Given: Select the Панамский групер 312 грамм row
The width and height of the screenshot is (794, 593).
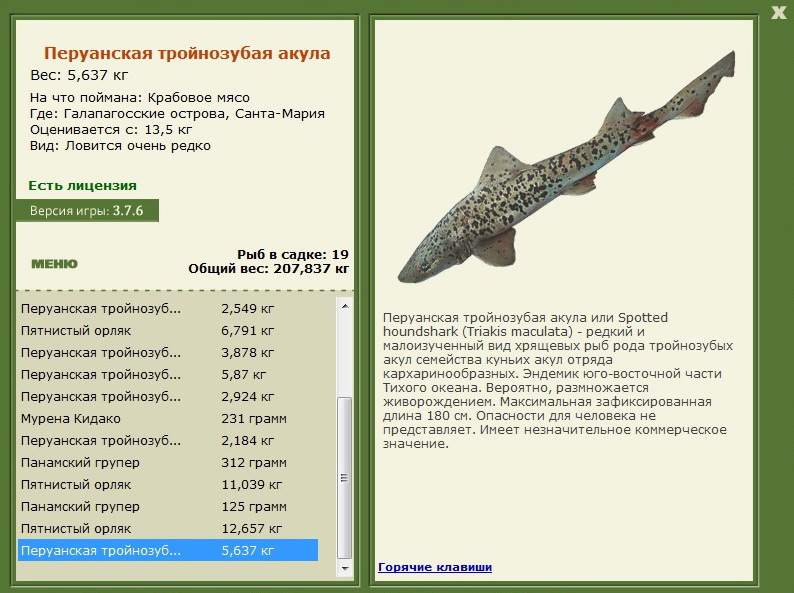Looking at the screenshot, I should 168,462.
